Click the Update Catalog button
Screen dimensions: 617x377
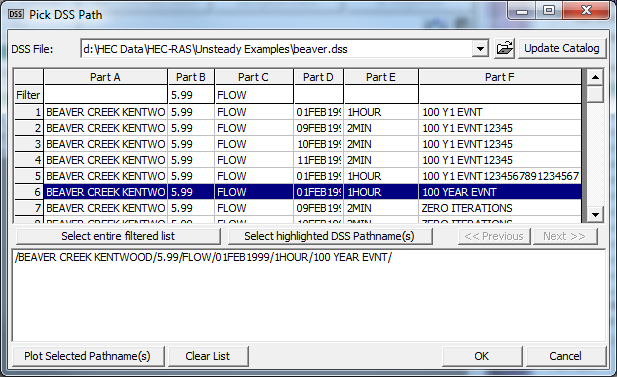coord(562,49)
